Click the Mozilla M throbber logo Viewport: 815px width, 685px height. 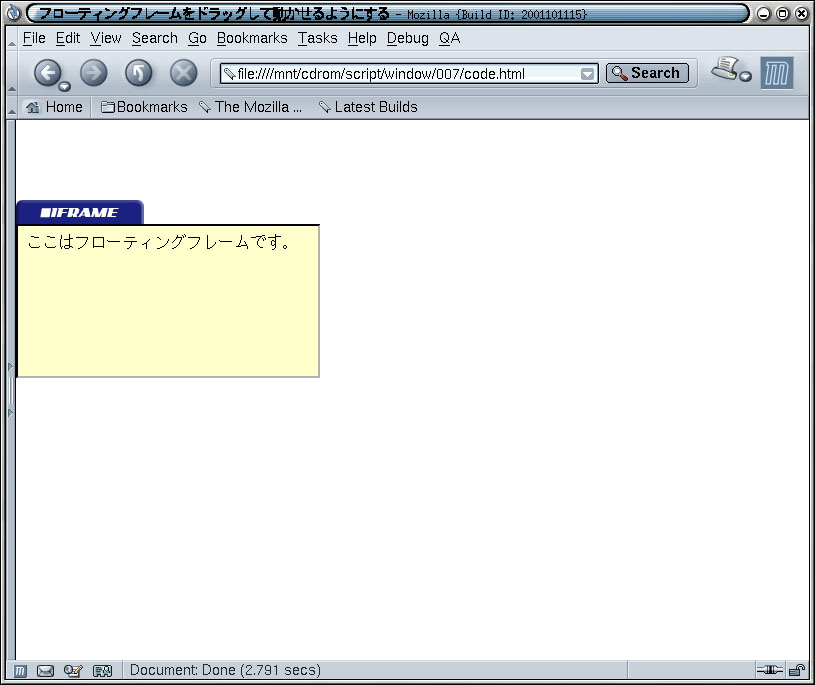pos(777,73)
